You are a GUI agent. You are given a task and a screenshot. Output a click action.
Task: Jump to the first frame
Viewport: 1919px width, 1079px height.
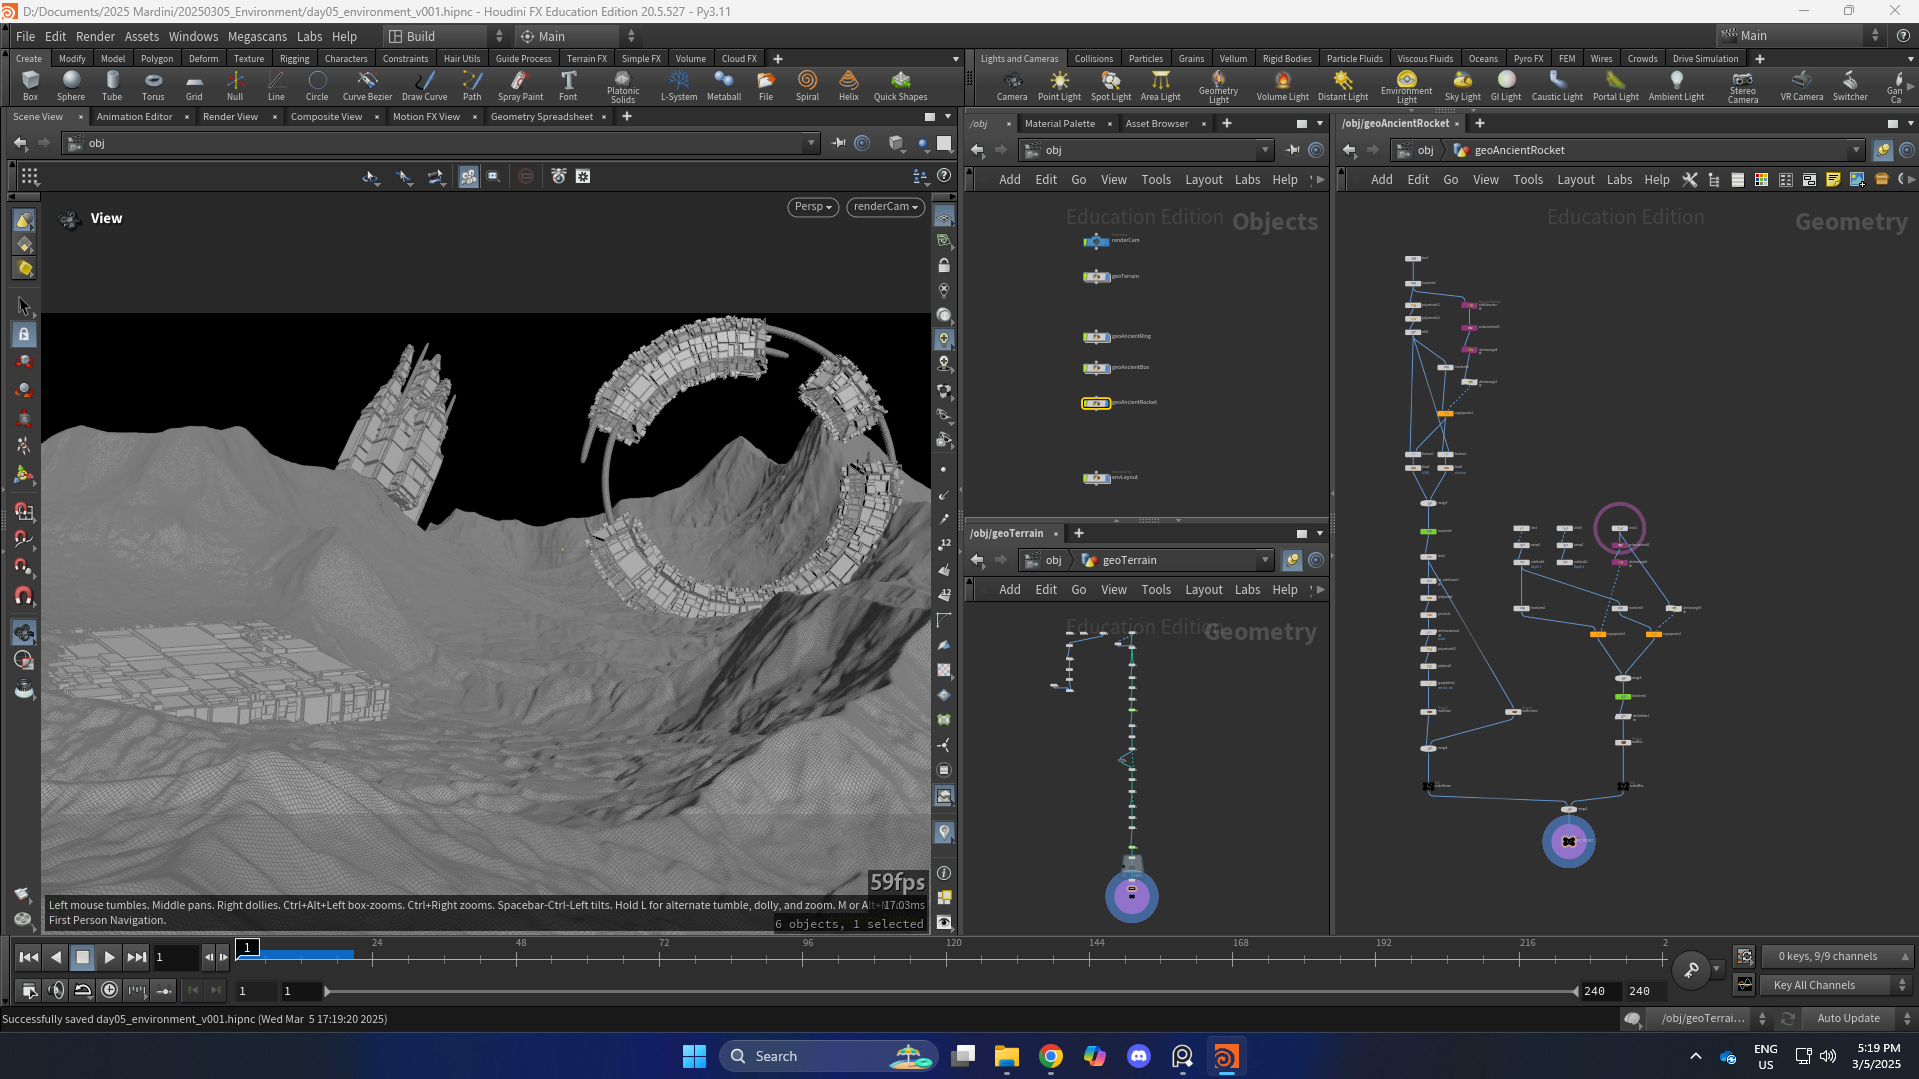29,957
